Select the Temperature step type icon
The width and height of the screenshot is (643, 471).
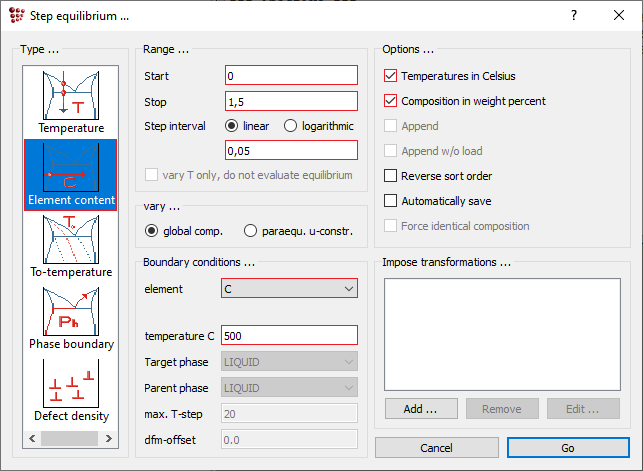click(x=70, y=95)
